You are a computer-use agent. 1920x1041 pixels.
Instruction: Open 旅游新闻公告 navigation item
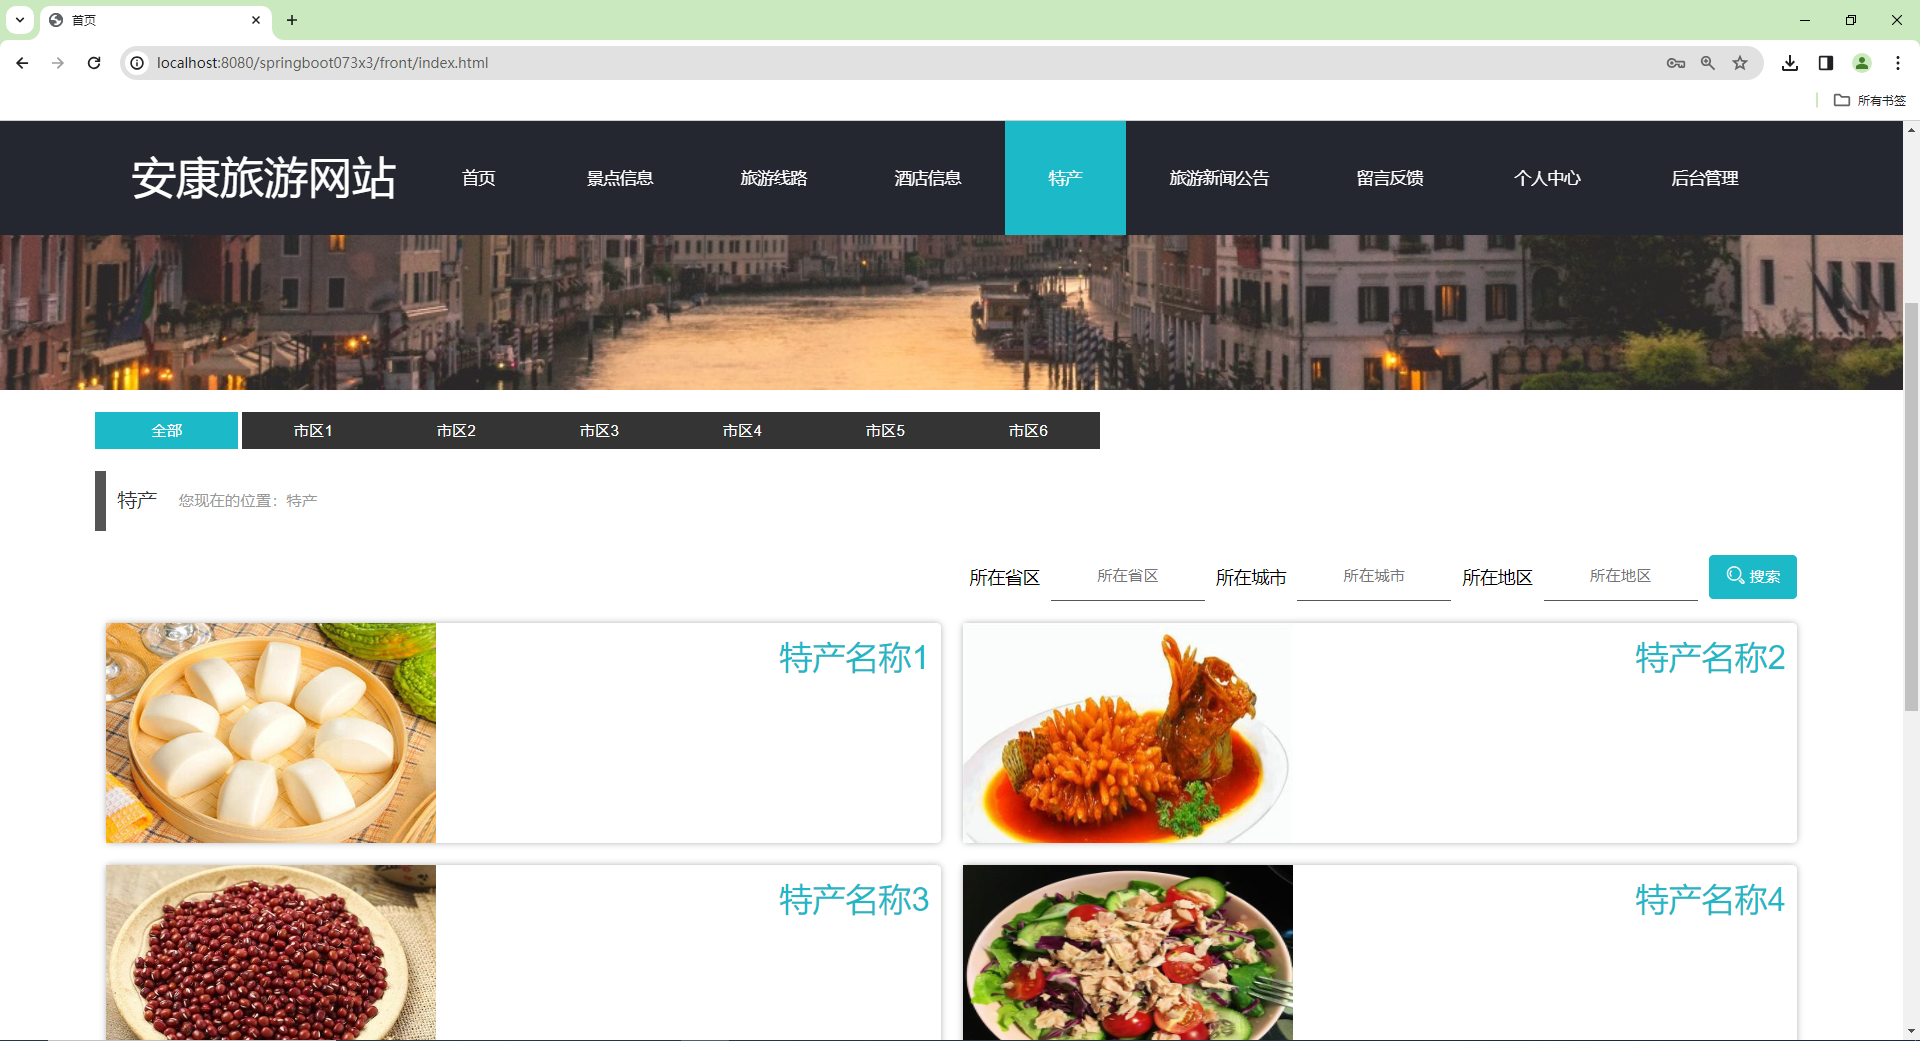coord(1219,178)
